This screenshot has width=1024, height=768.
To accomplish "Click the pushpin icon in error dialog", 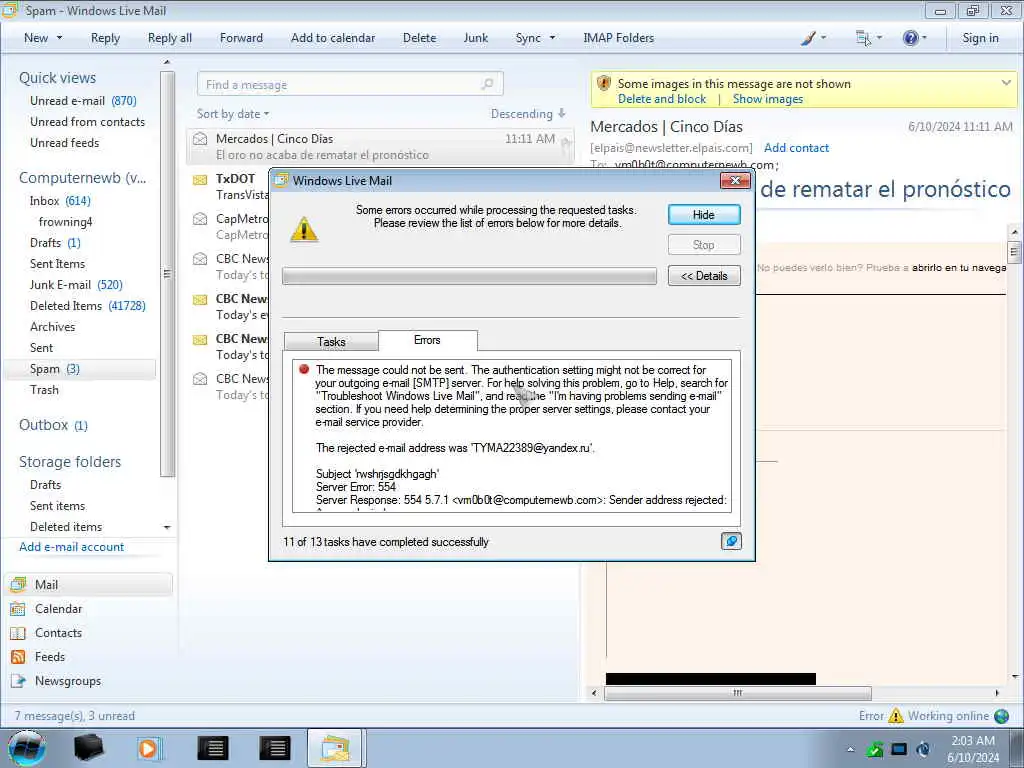I will click(x=731, y=541).
